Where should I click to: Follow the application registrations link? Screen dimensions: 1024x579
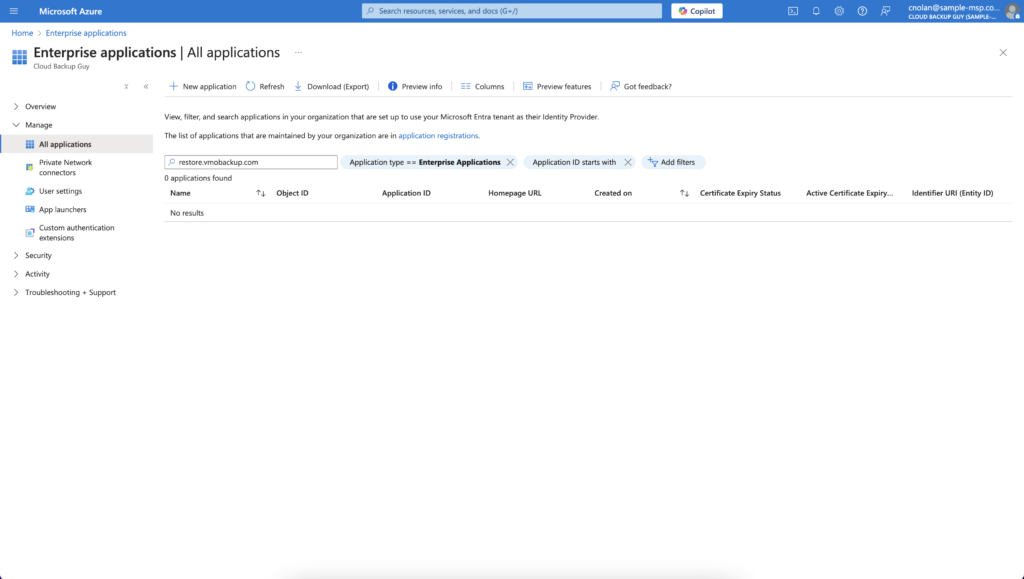438,136
